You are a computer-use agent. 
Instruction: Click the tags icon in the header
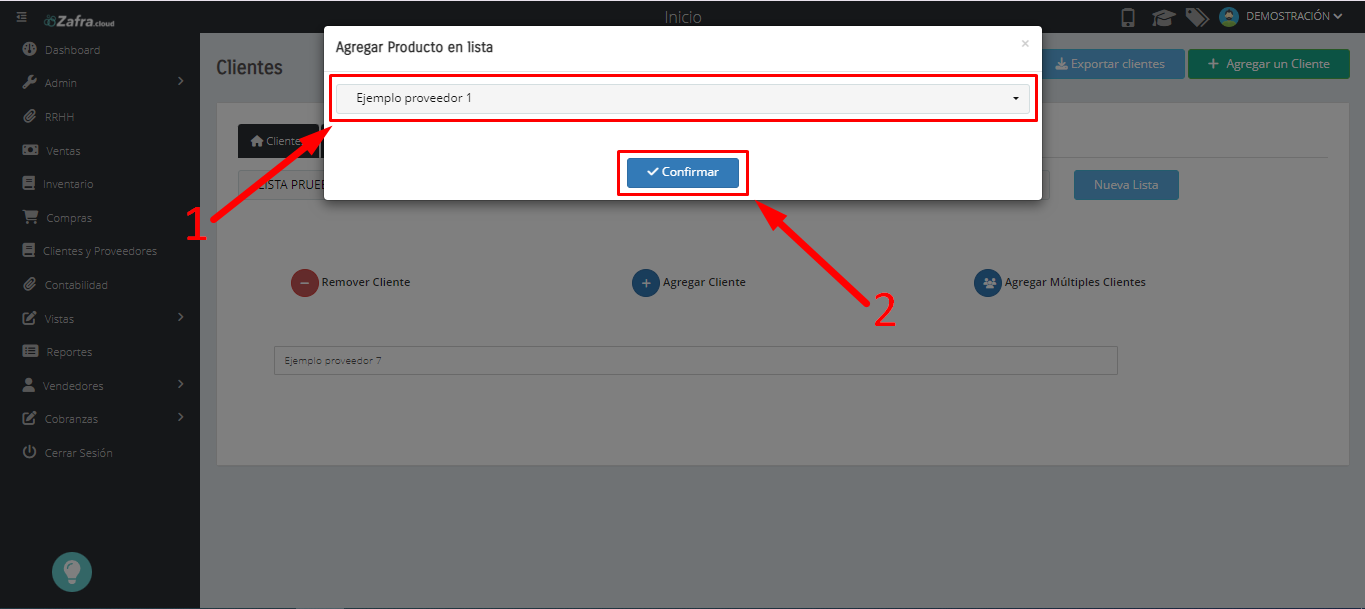1197,17
